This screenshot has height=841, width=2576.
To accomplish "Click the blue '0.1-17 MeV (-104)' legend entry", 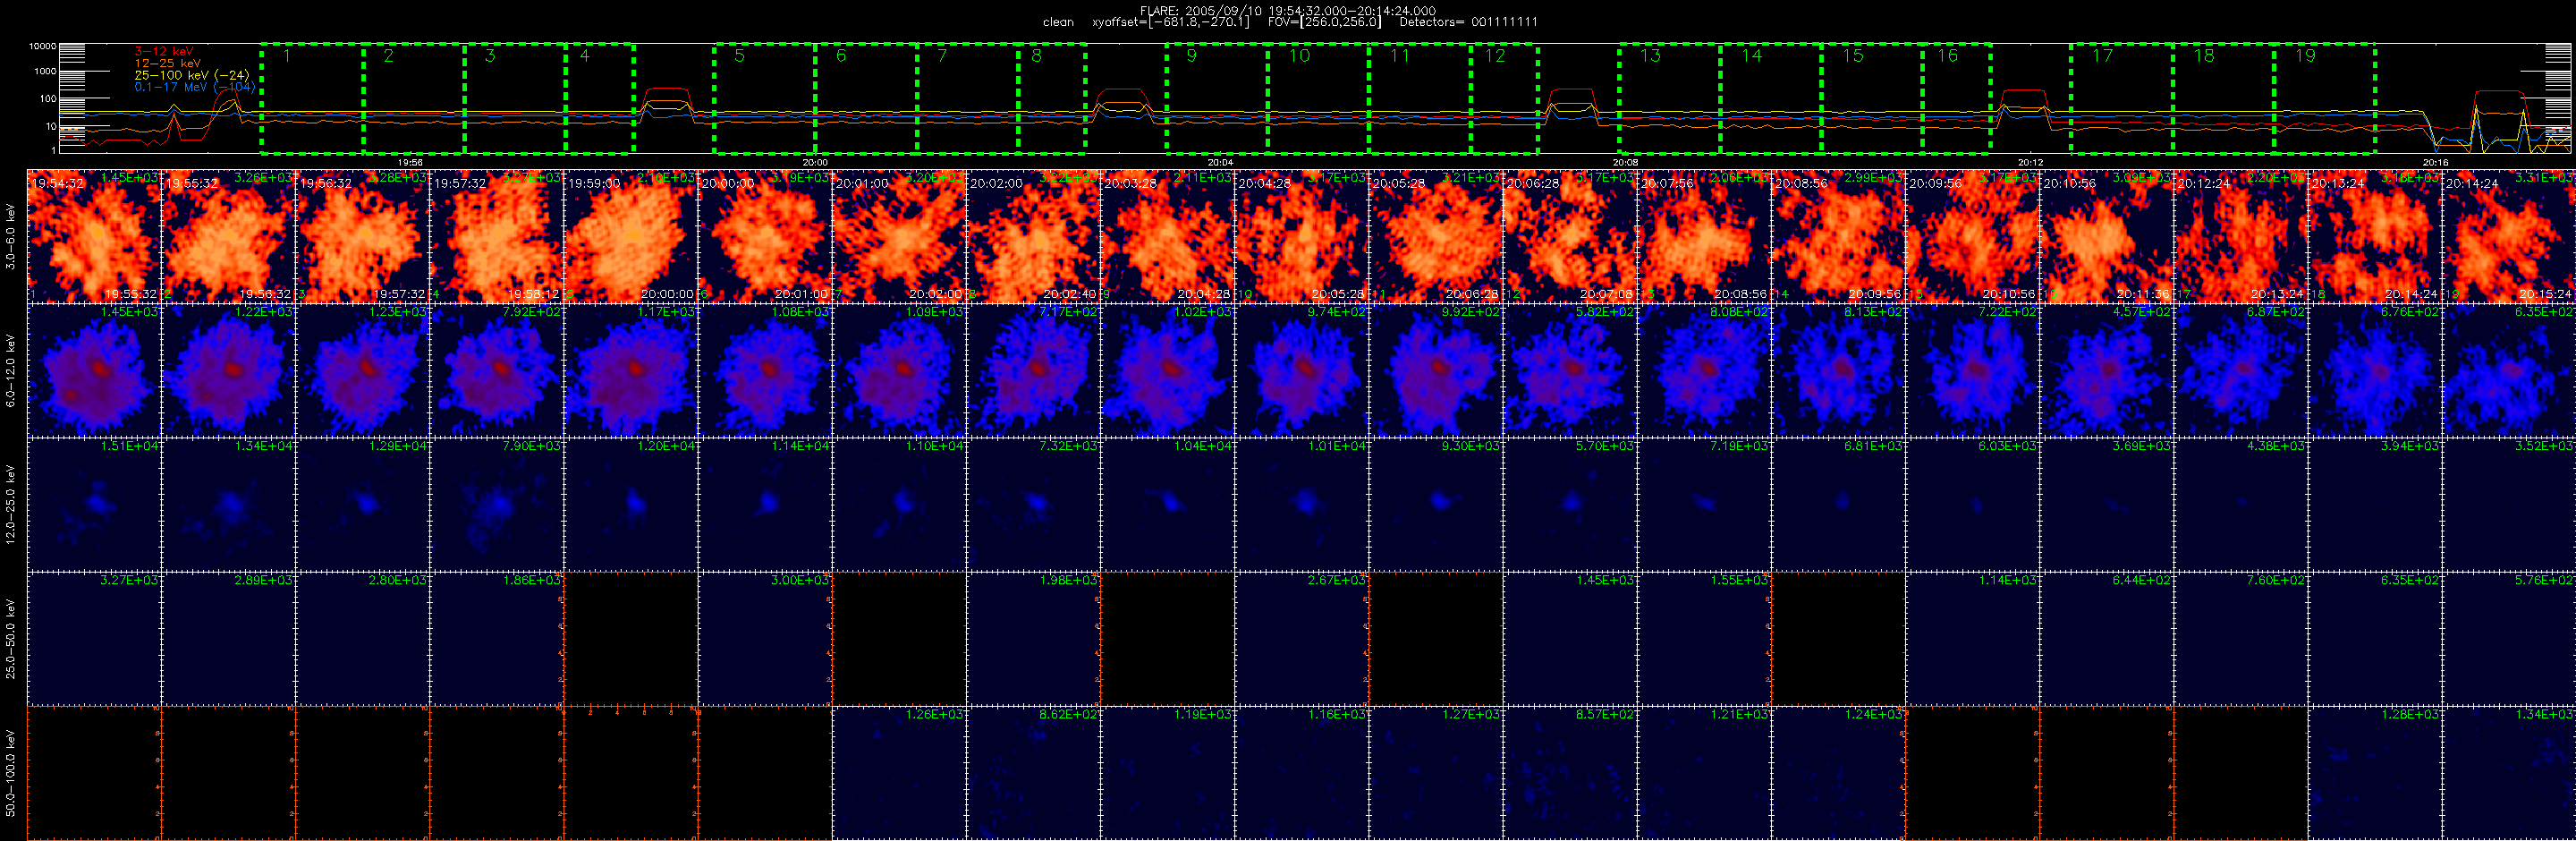I will coord(195,87).
